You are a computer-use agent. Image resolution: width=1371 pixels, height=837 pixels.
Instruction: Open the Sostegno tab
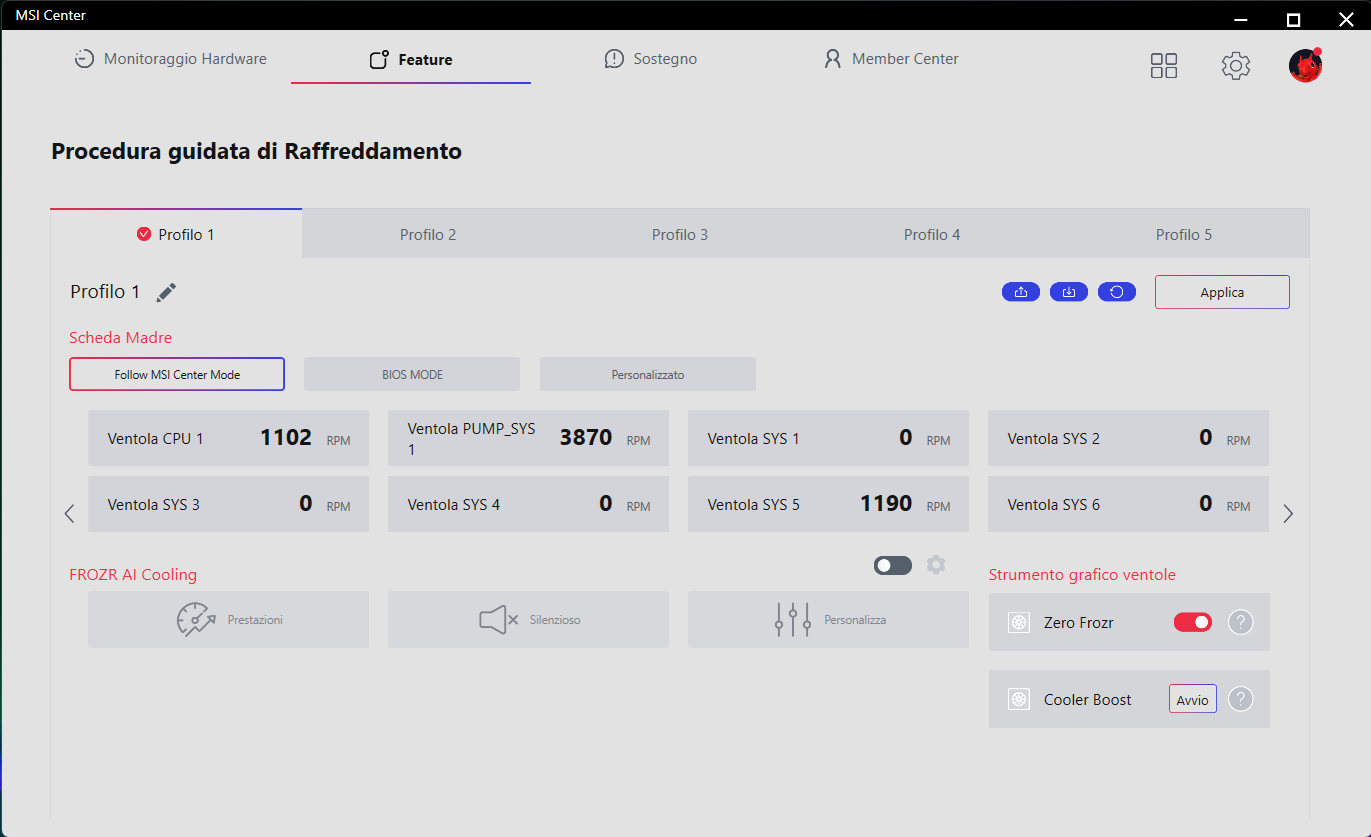pos(651,59)
